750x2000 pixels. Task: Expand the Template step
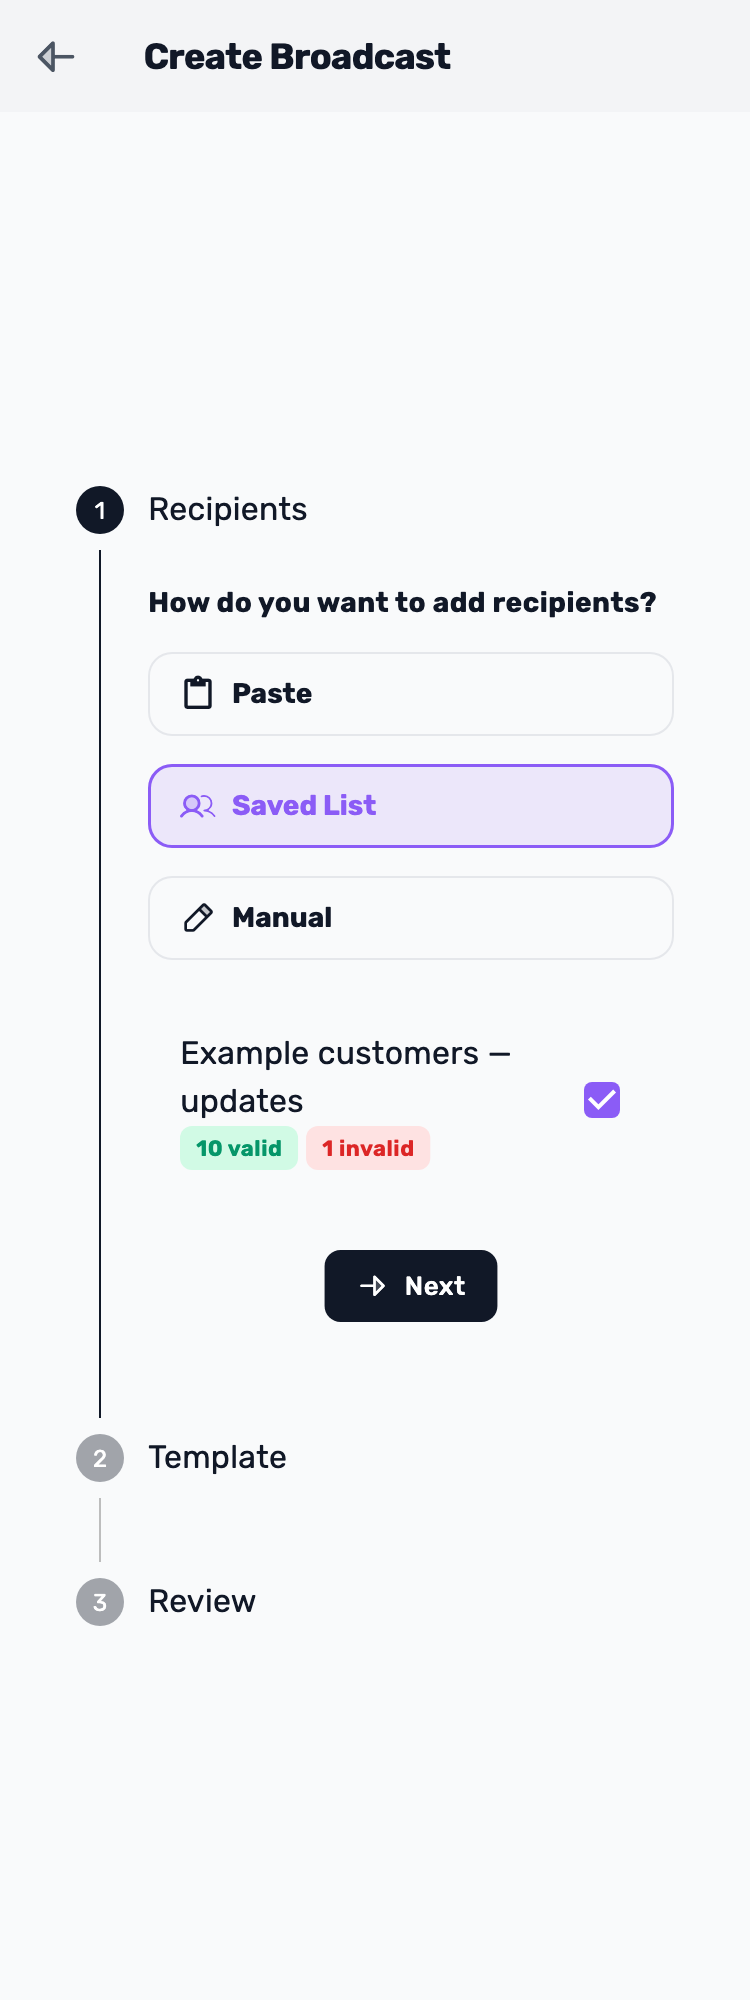tap(218, 1458)
